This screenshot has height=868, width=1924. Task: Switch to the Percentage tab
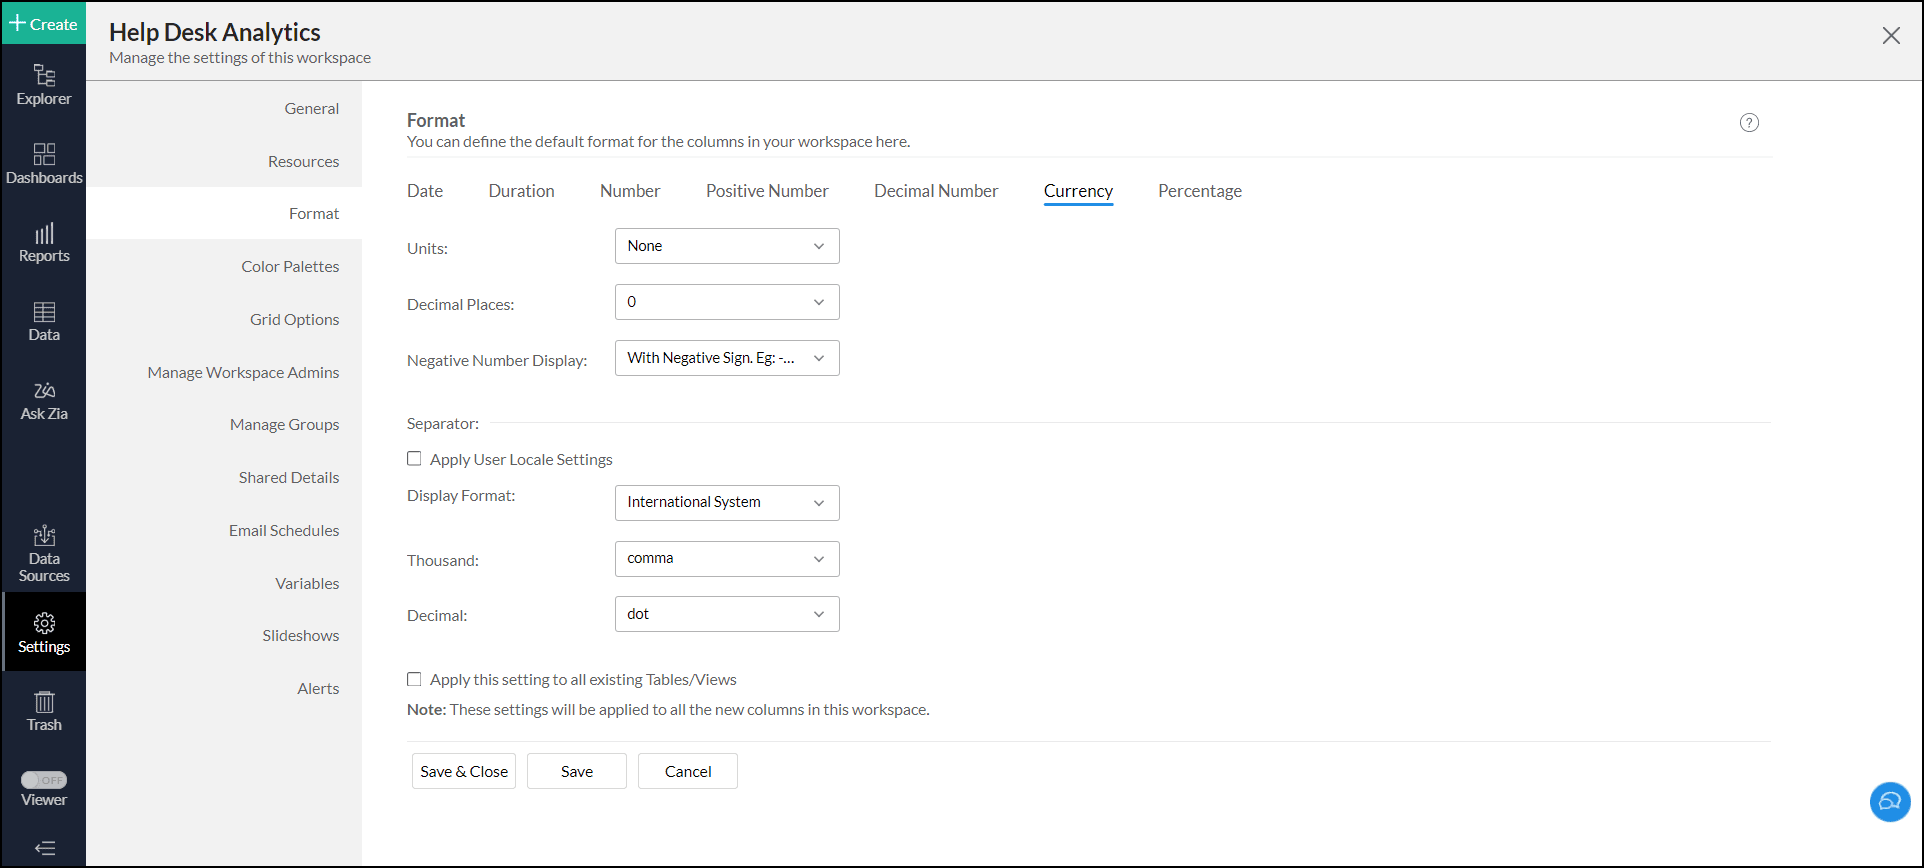pyautogui.click(x=1199, y=191)
